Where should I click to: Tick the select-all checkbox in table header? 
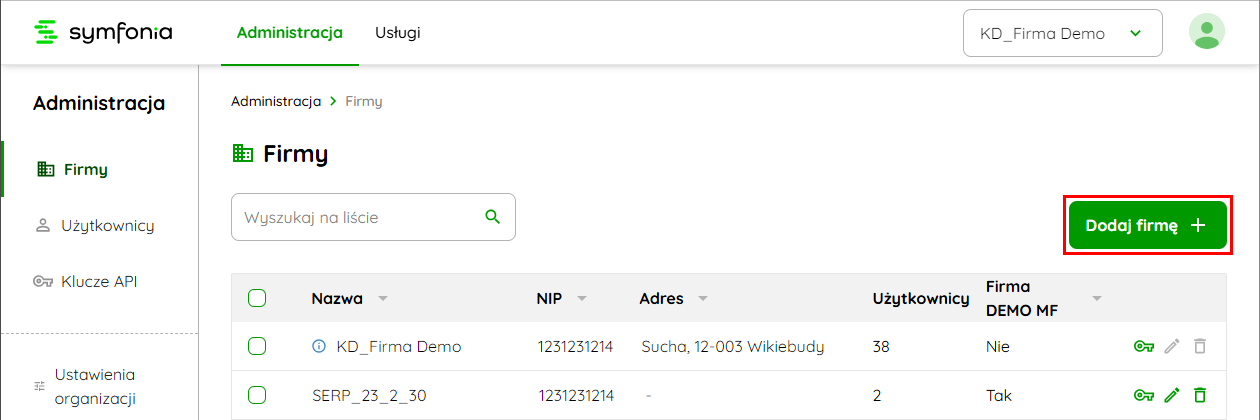[x=257, y=297]
